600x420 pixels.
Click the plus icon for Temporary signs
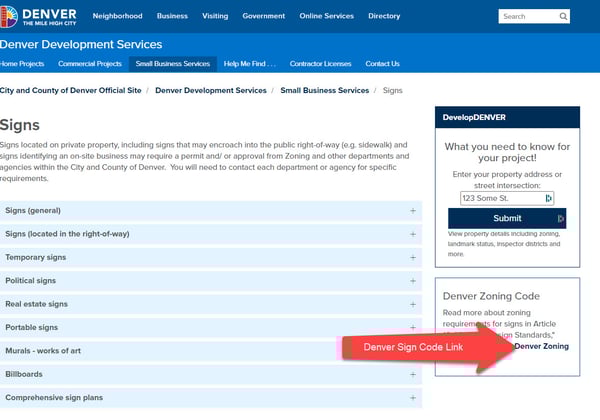[412, 257]
